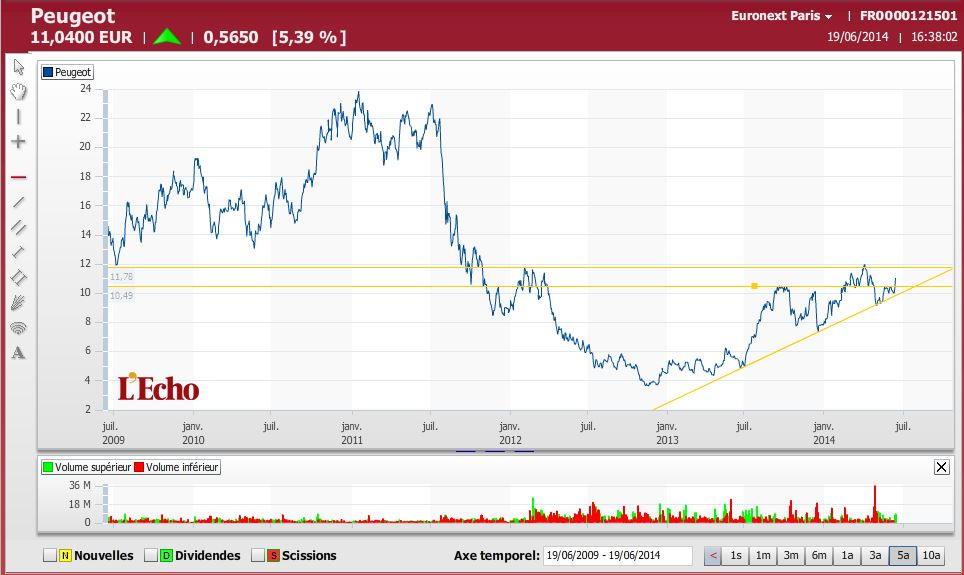Select the text annotation tool
The image size is (964, 575).
coord(18,353)
